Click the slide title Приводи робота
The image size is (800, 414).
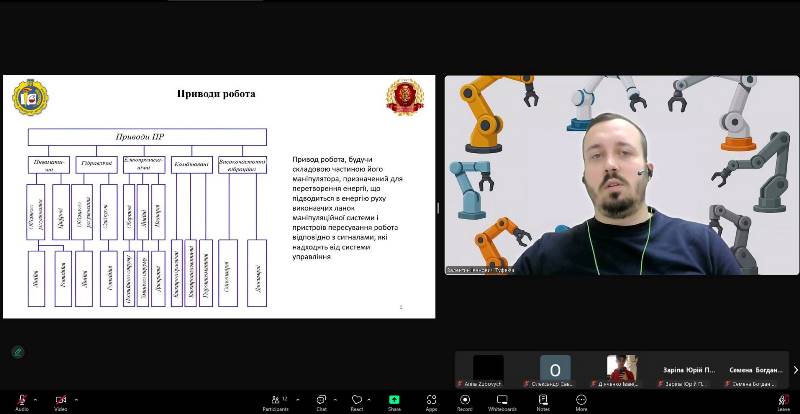216,94
